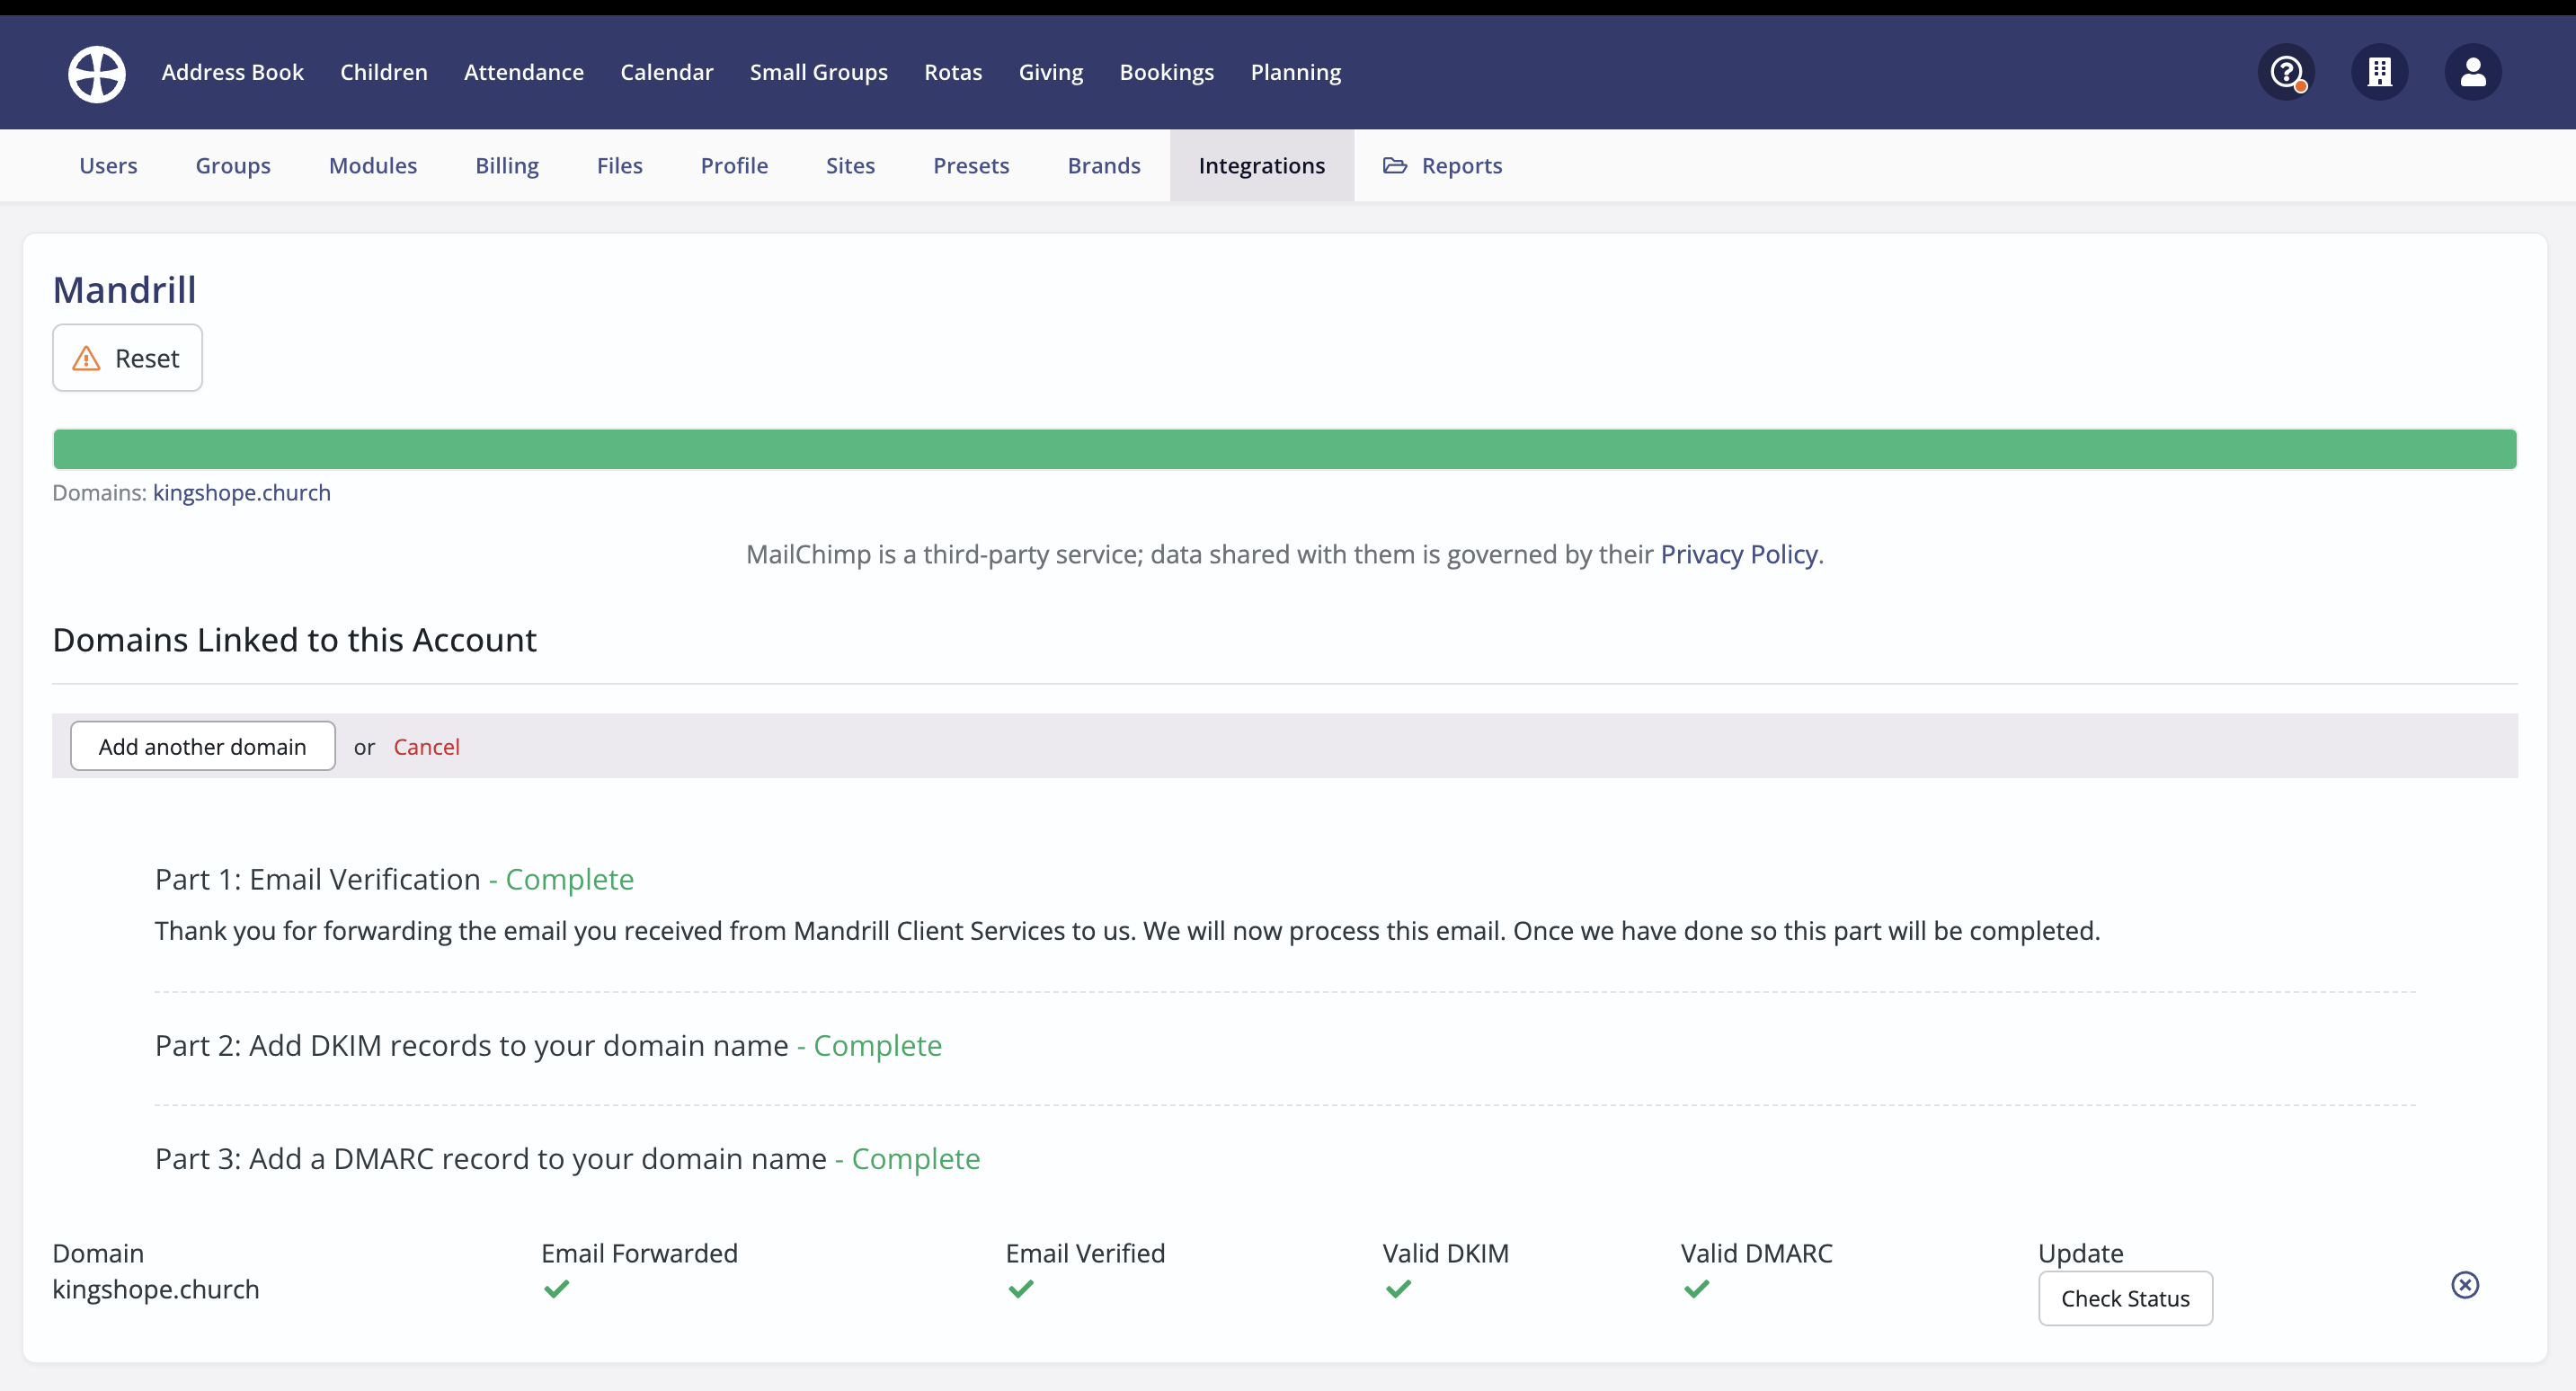Click Add another domain button

202,746
